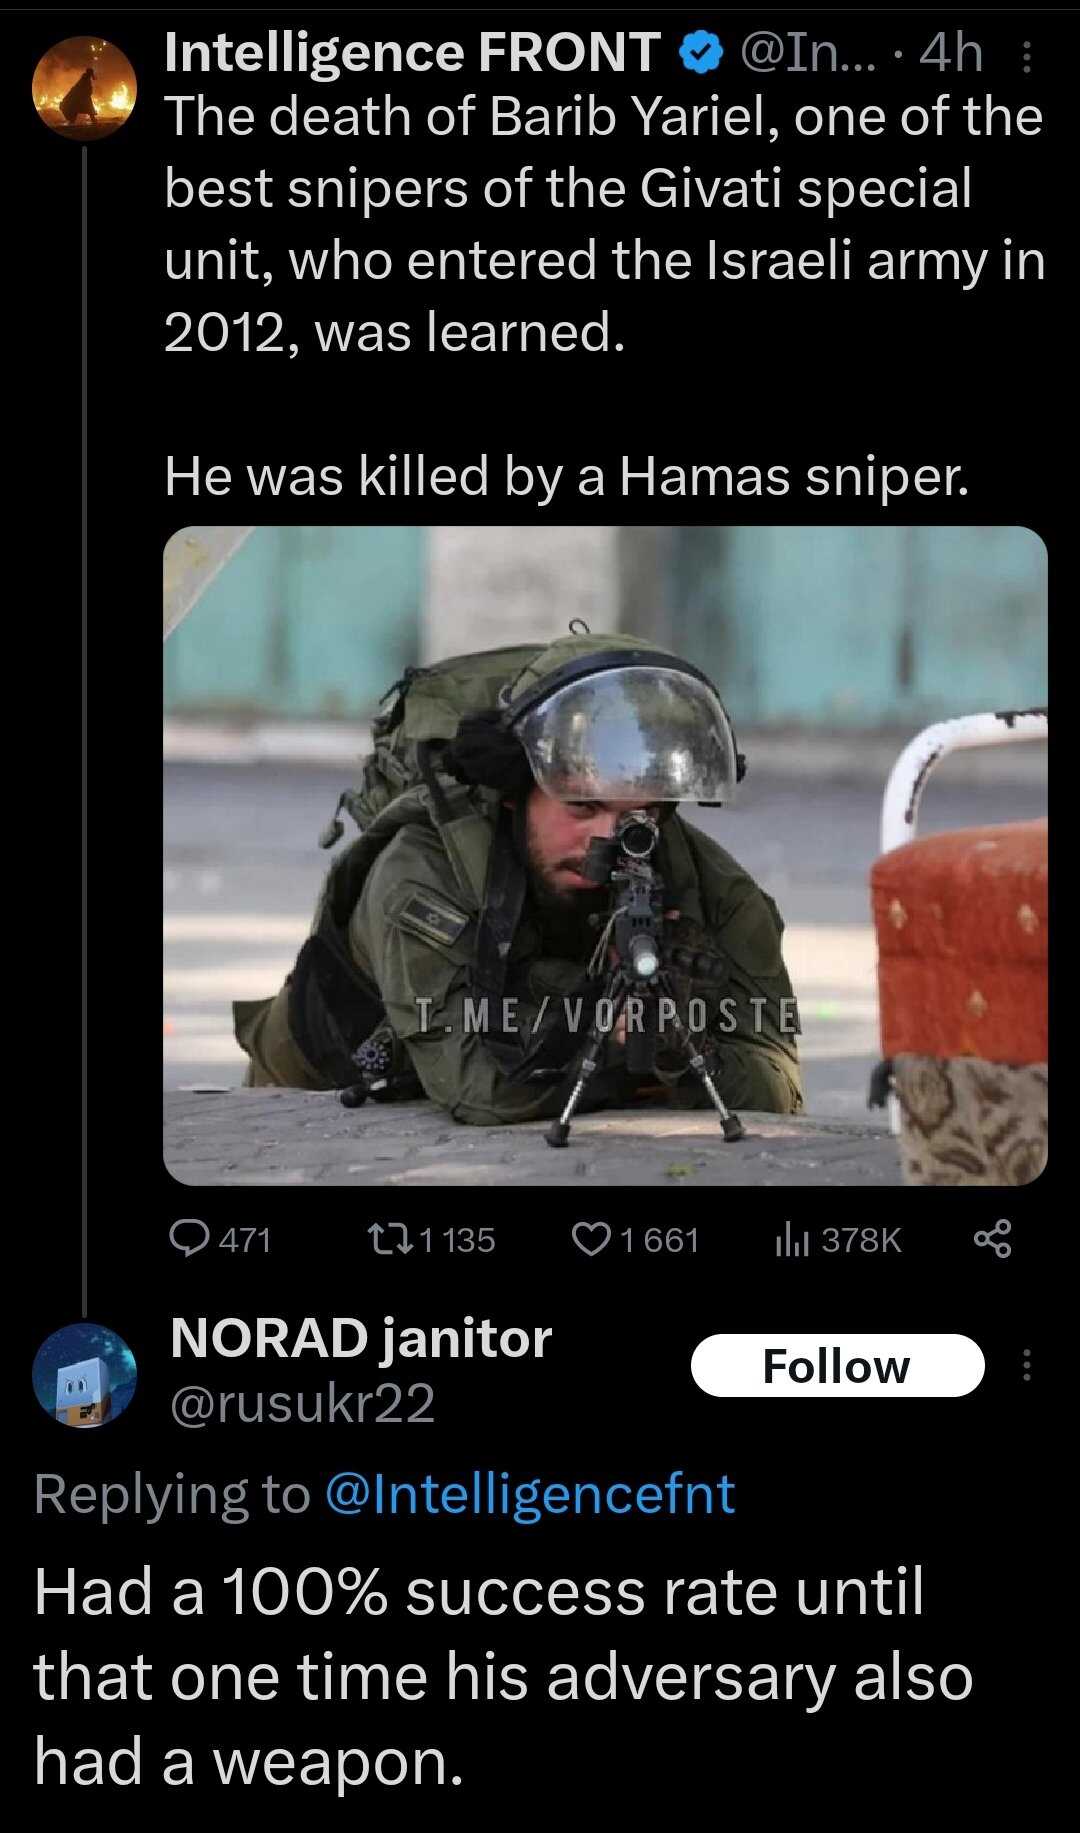Open the Intelligence FRONT display name

tap(413, 54)
